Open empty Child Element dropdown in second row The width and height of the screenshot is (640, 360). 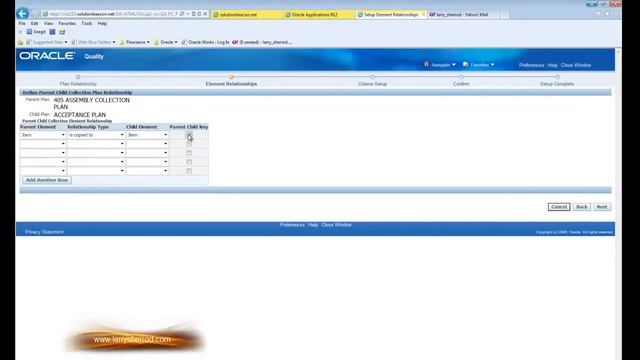pyautogui.click(x=147, y=144)
